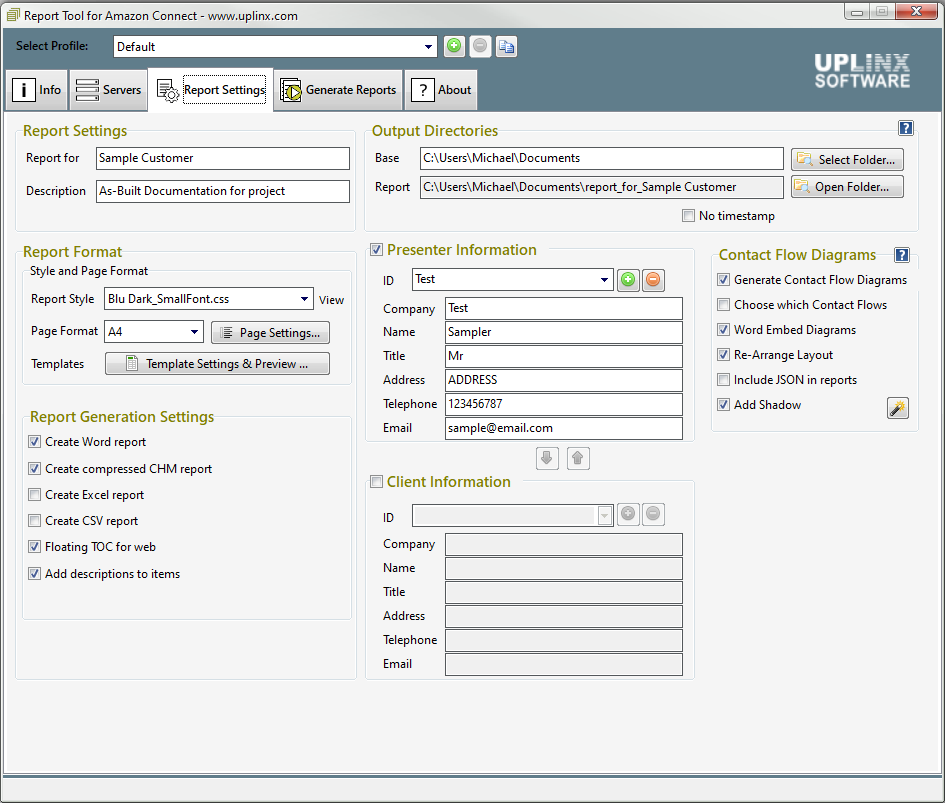Screen dimensions: 945x803
Task: Uncheck the Presenter Information checkbox
Action: pos(377,250)
